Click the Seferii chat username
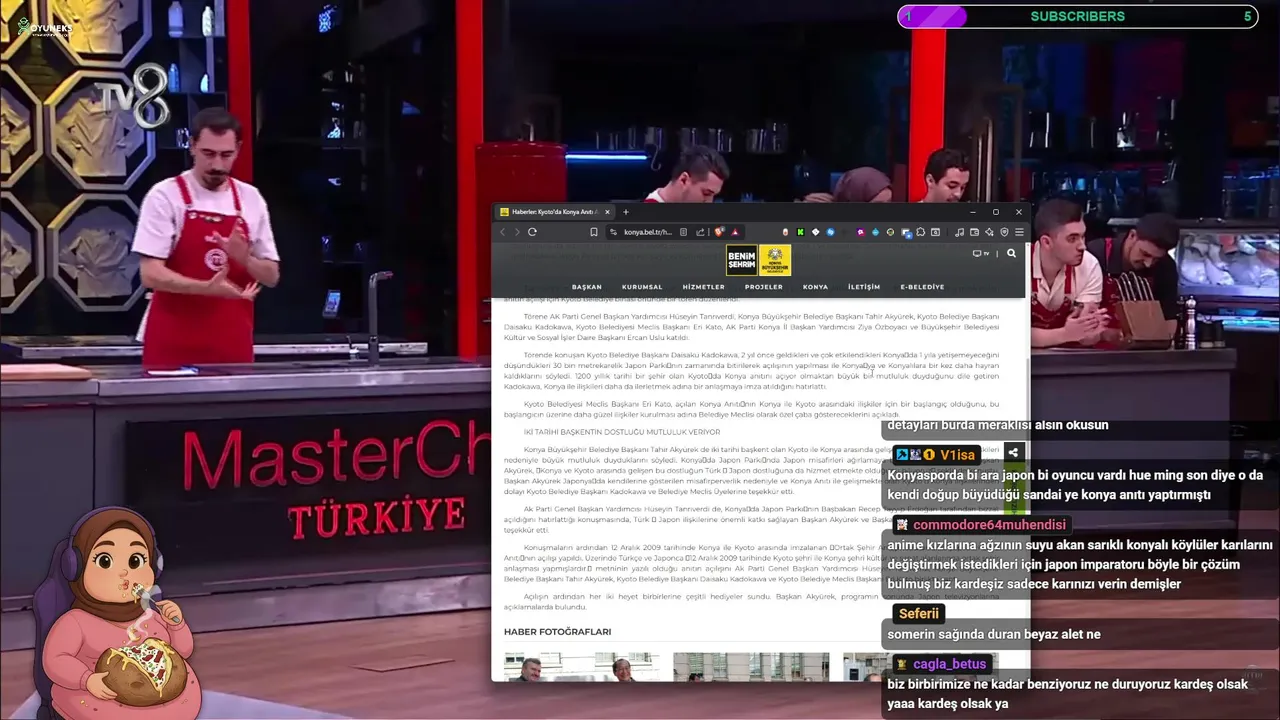The height and width of the screenshot is (720, 1280). (x=918, y=614)
